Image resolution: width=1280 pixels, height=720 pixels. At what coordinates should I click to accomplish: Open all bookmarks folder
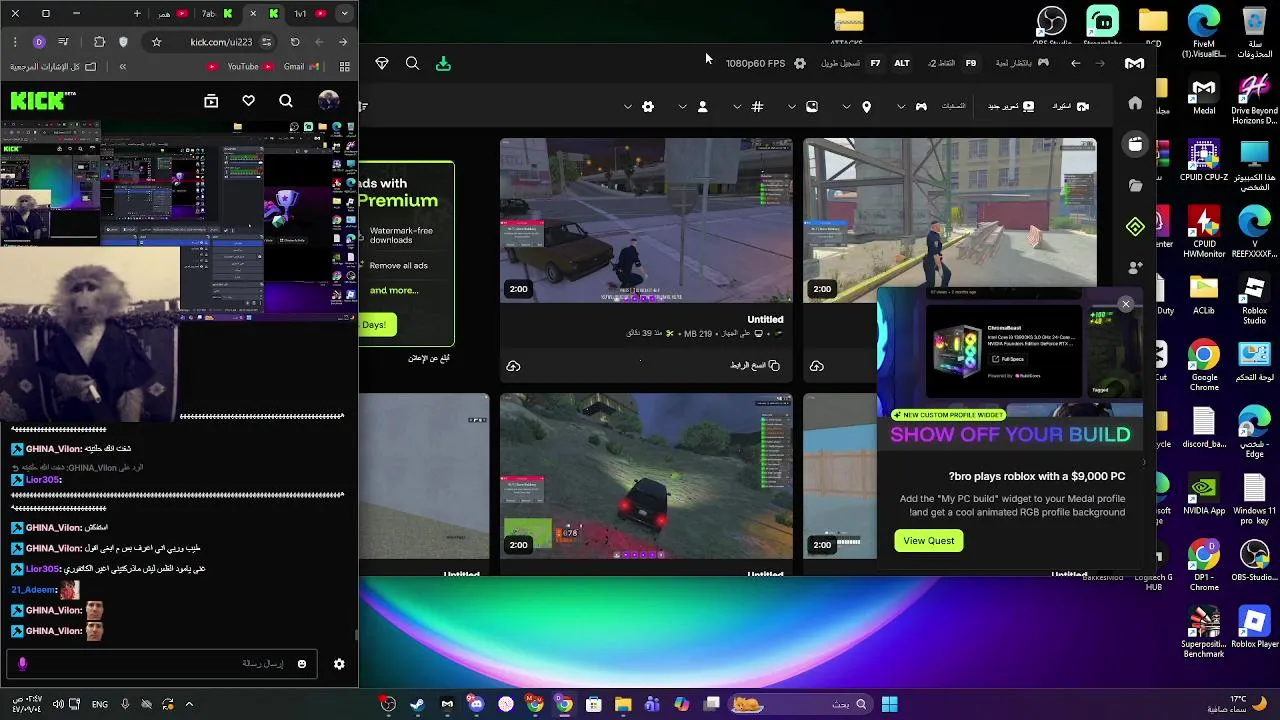point(53,67)
